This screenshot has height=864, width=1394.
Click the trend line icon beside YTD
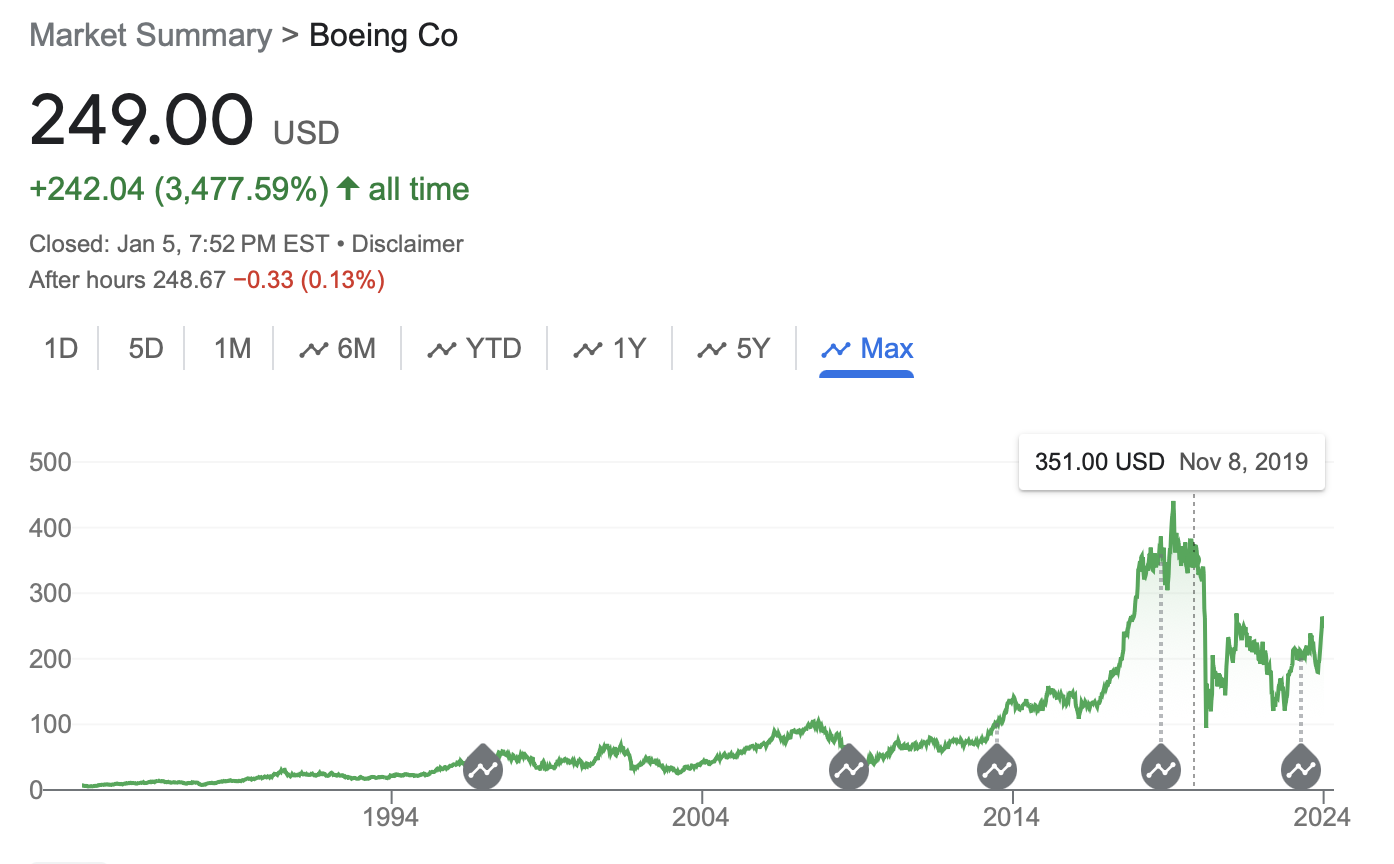click(x=442, y=349)
